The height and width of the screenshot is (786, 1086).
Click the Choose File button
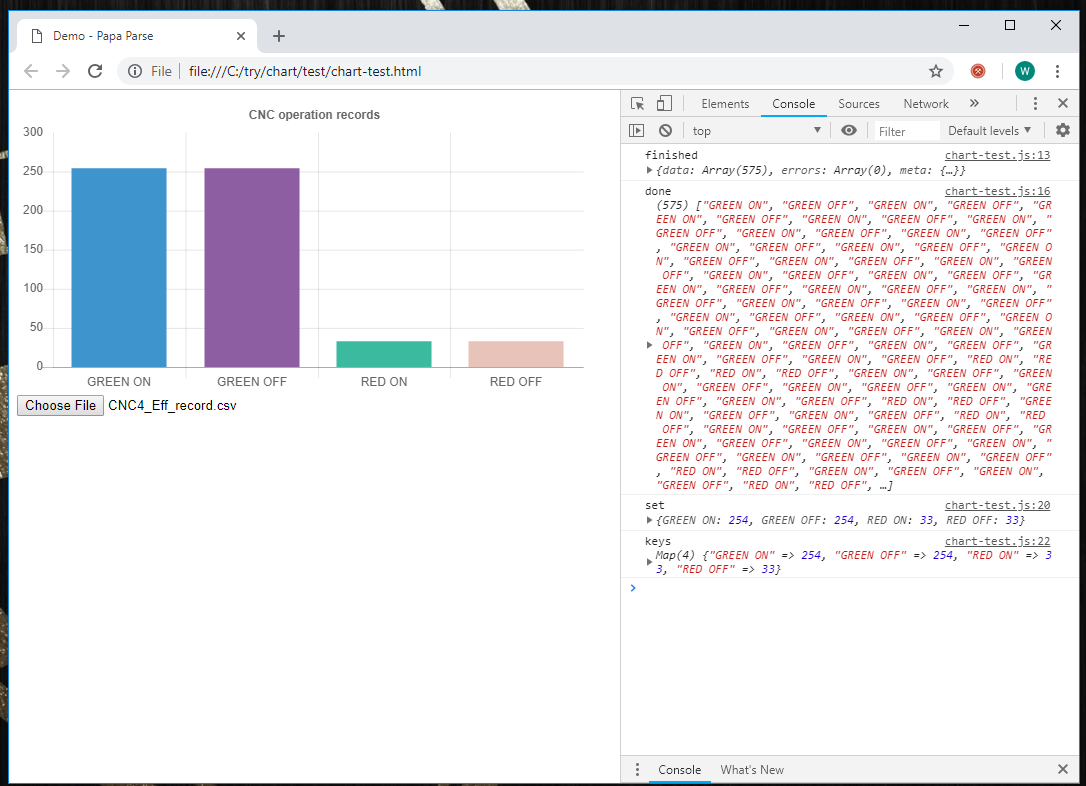pos(60,405)
